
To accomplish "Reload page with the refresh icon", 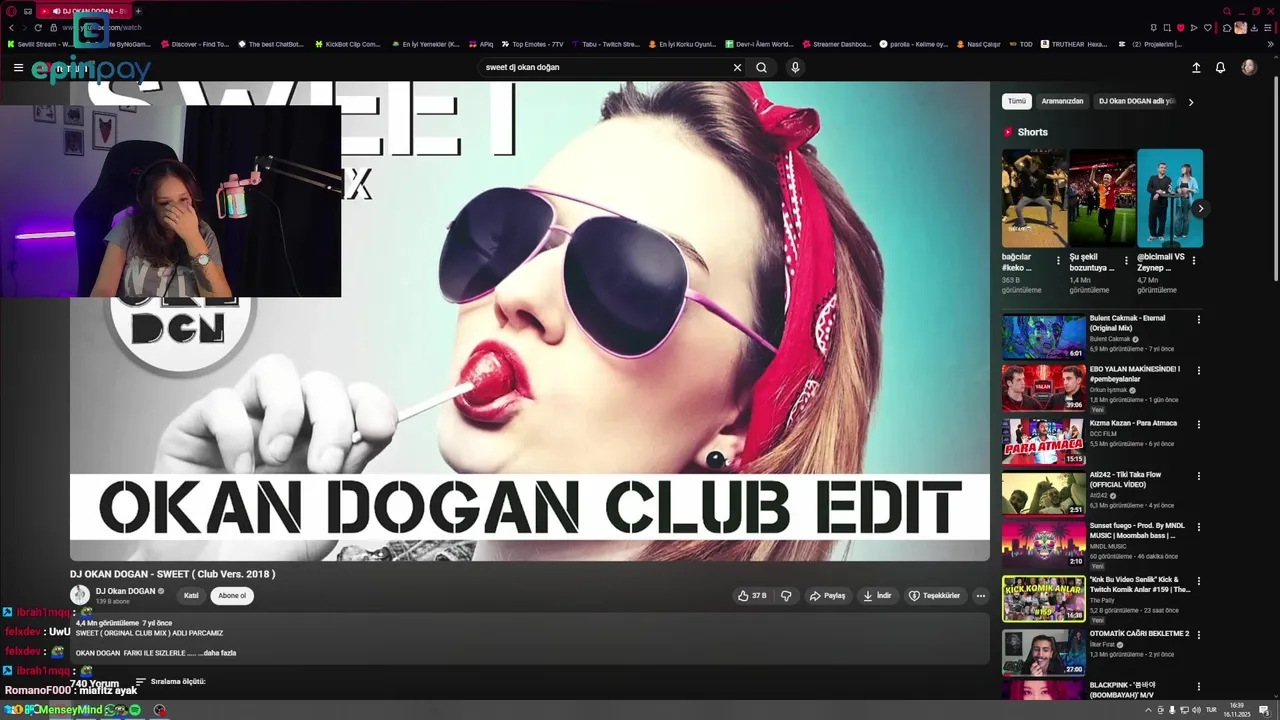I will click(38, 27).
